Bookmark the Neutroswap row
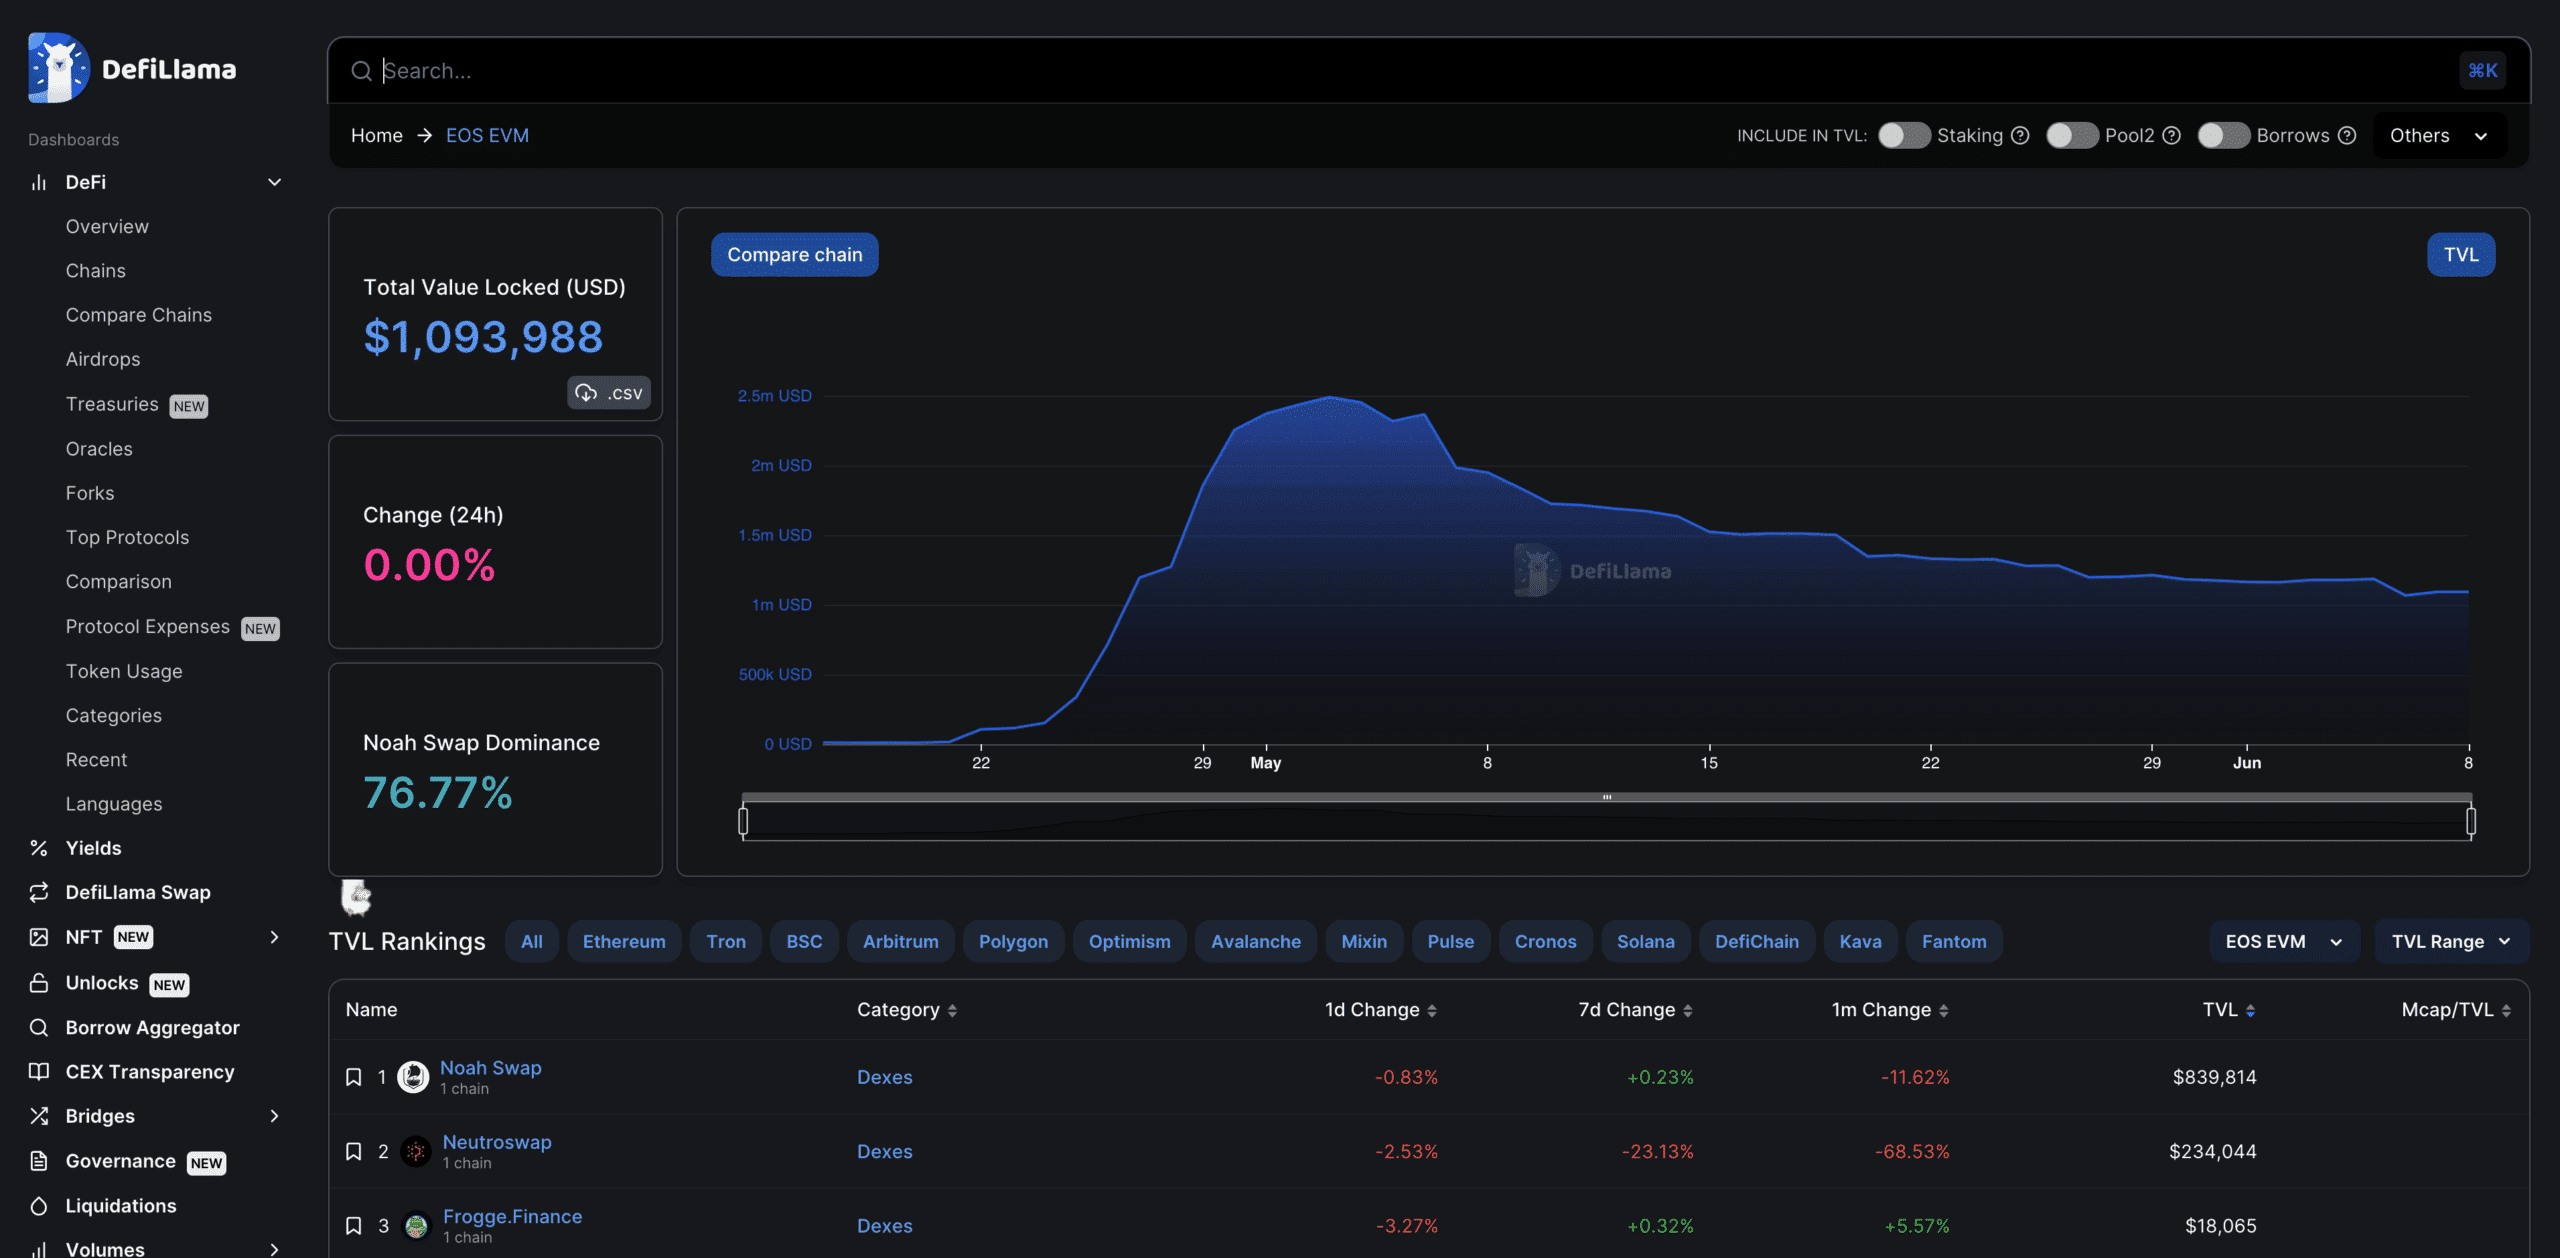This screenshot has height=1258, width=2560. (353, 1151)
